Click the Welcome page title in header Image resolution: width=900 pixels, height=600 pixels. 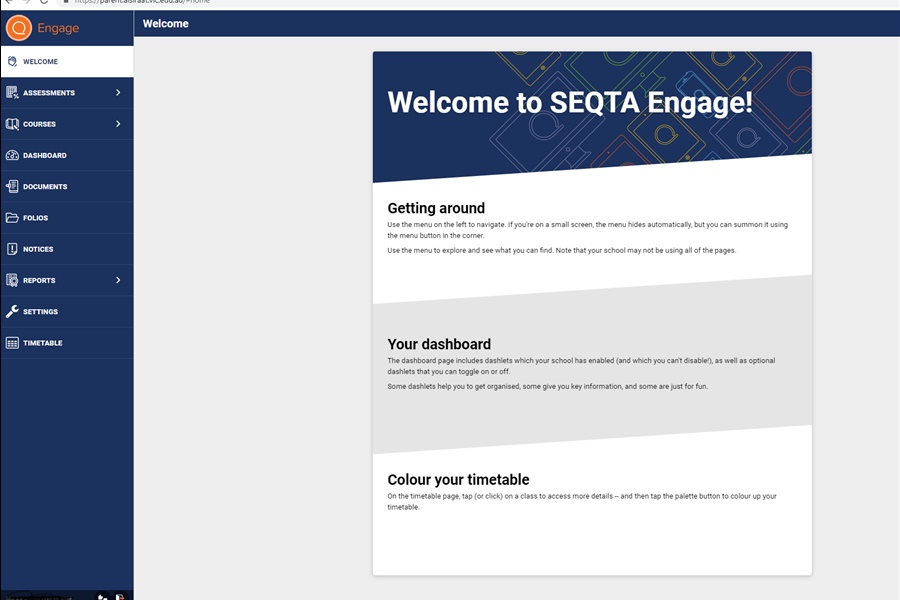coord(165,24)
